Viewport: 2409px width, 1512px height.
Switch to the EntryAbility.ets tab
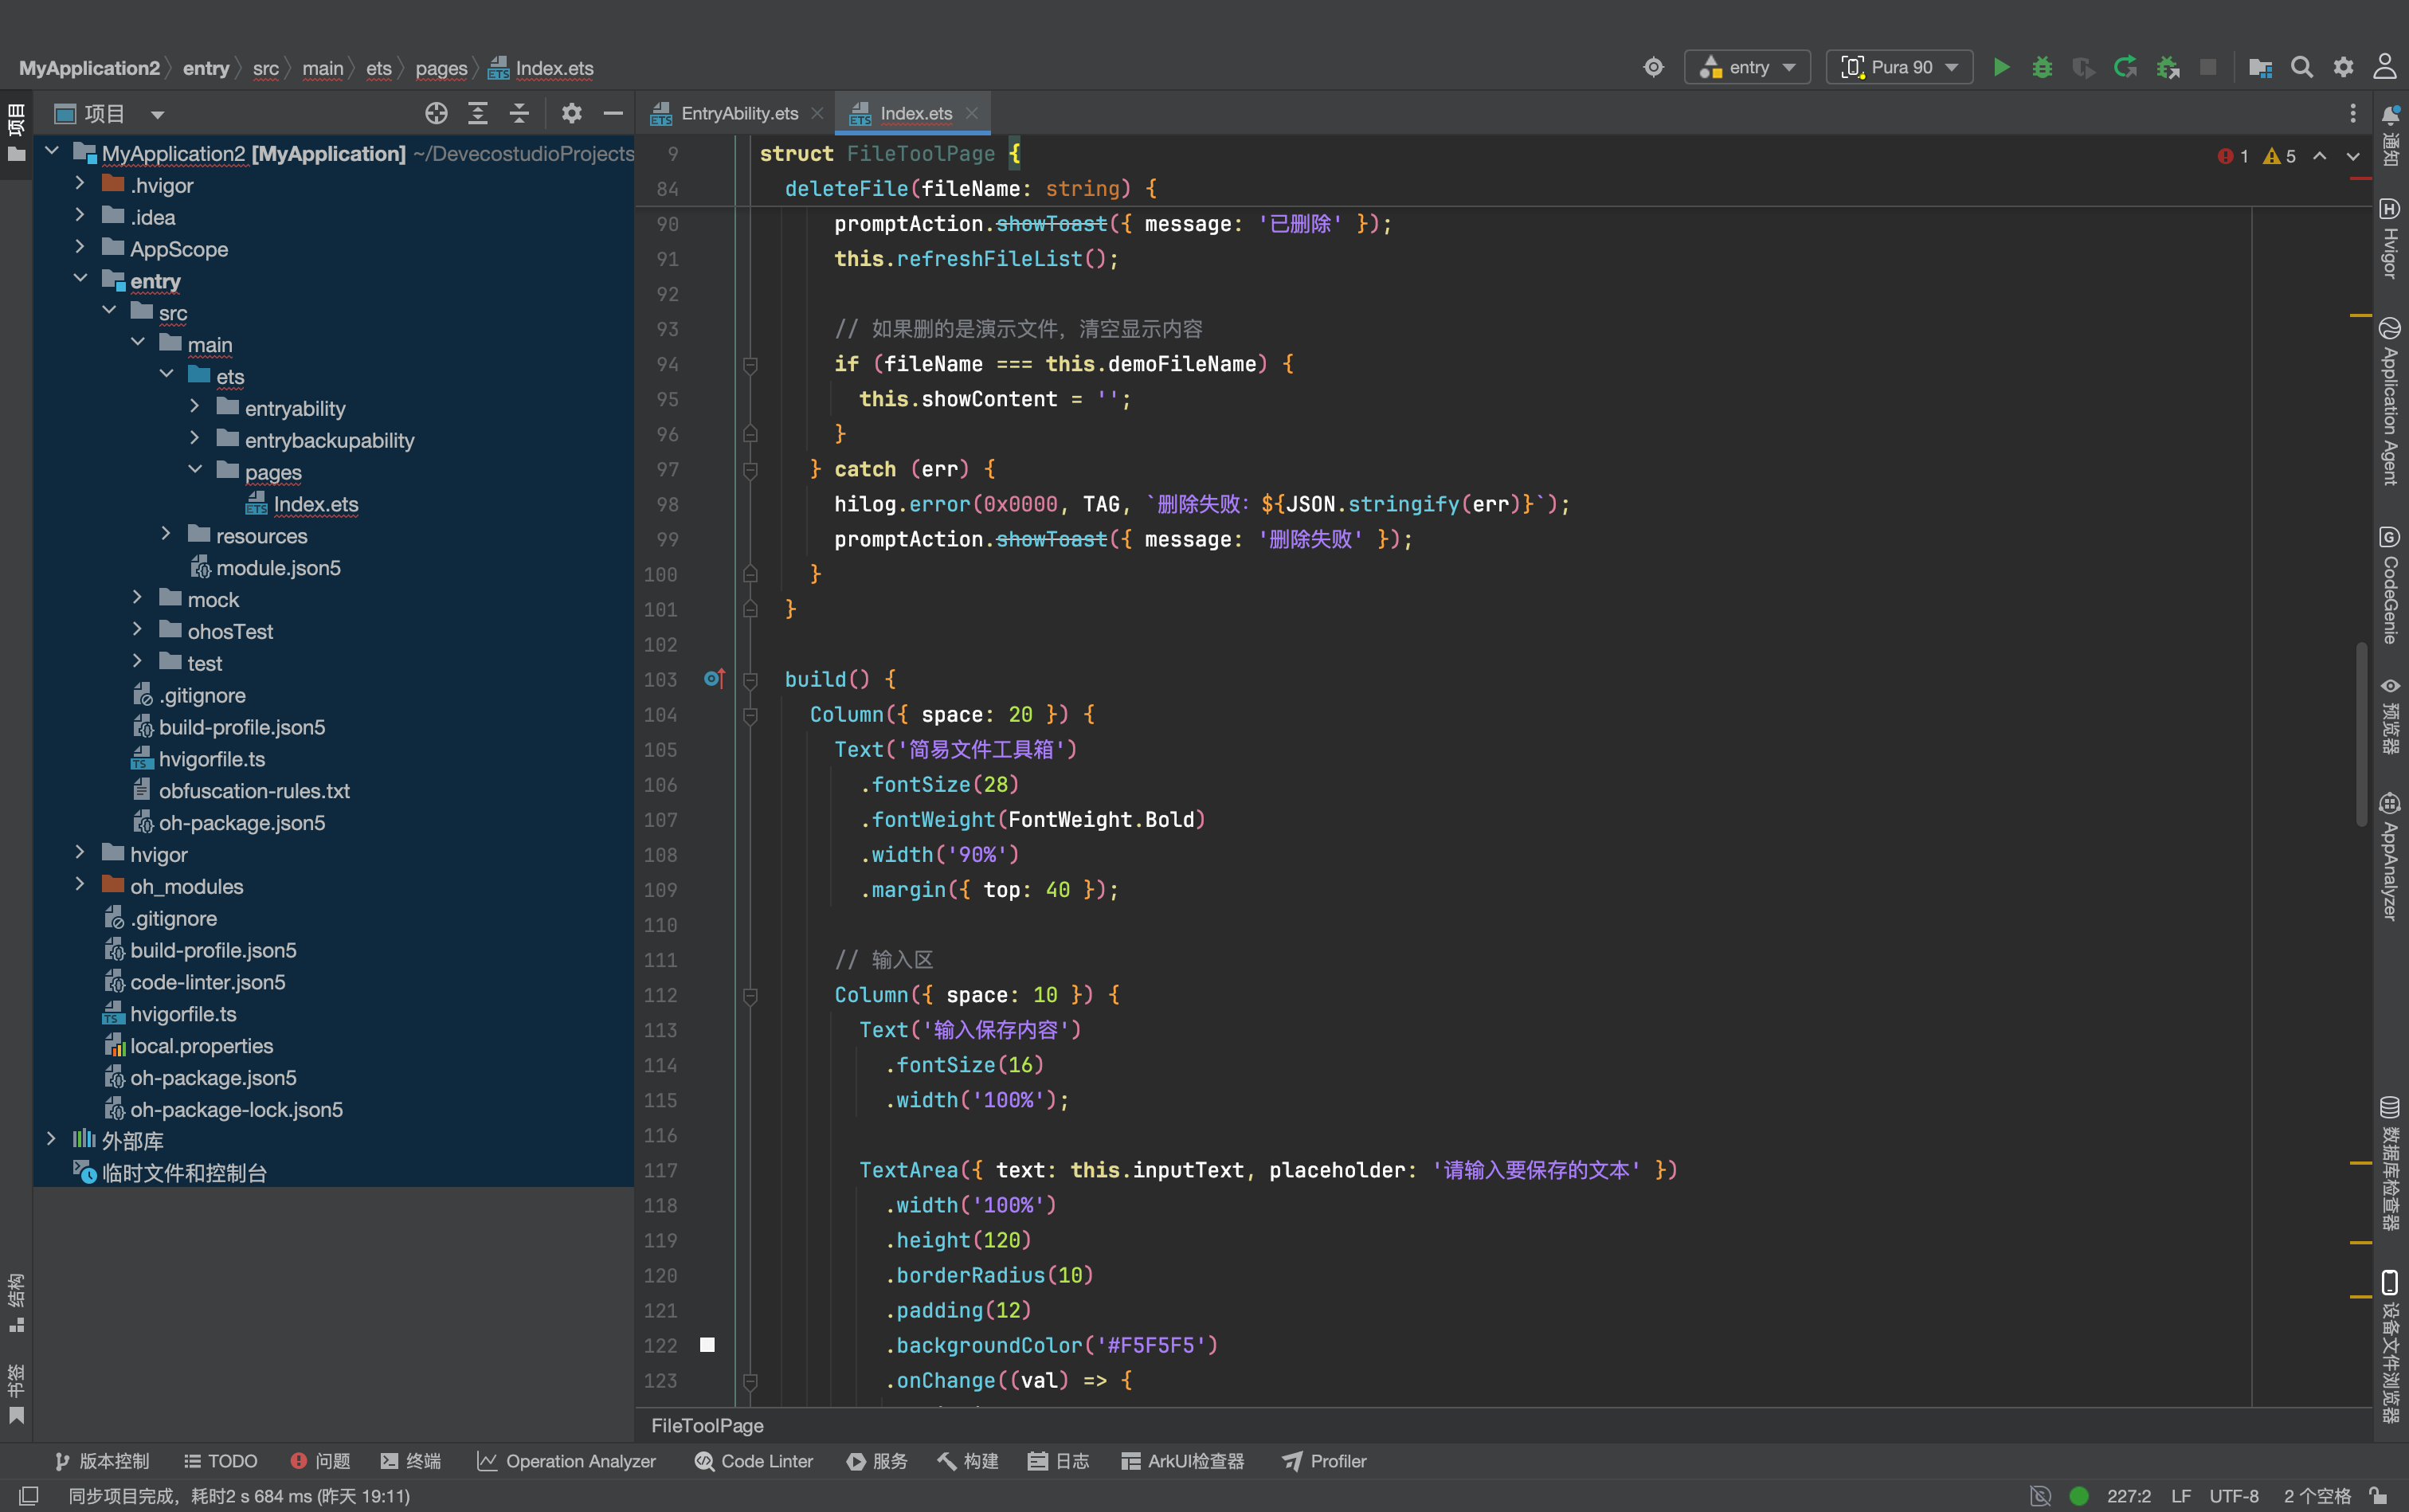tap(739, 113)
